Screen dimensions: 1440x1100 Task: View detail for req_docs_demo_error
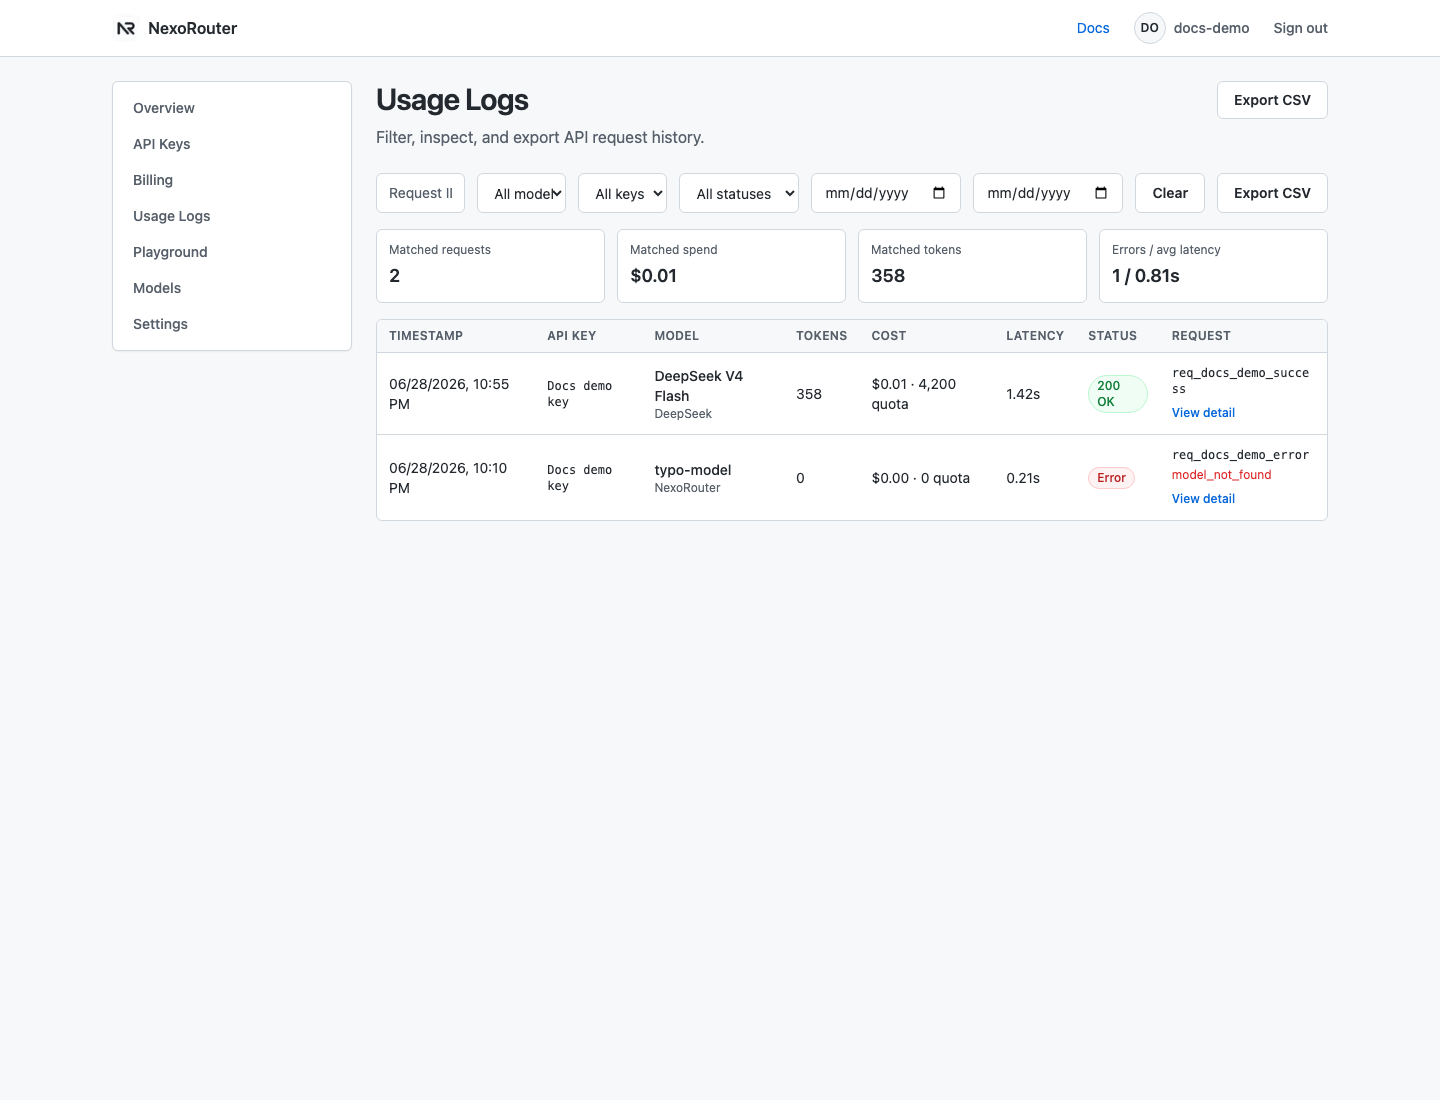coord(1203,499)
